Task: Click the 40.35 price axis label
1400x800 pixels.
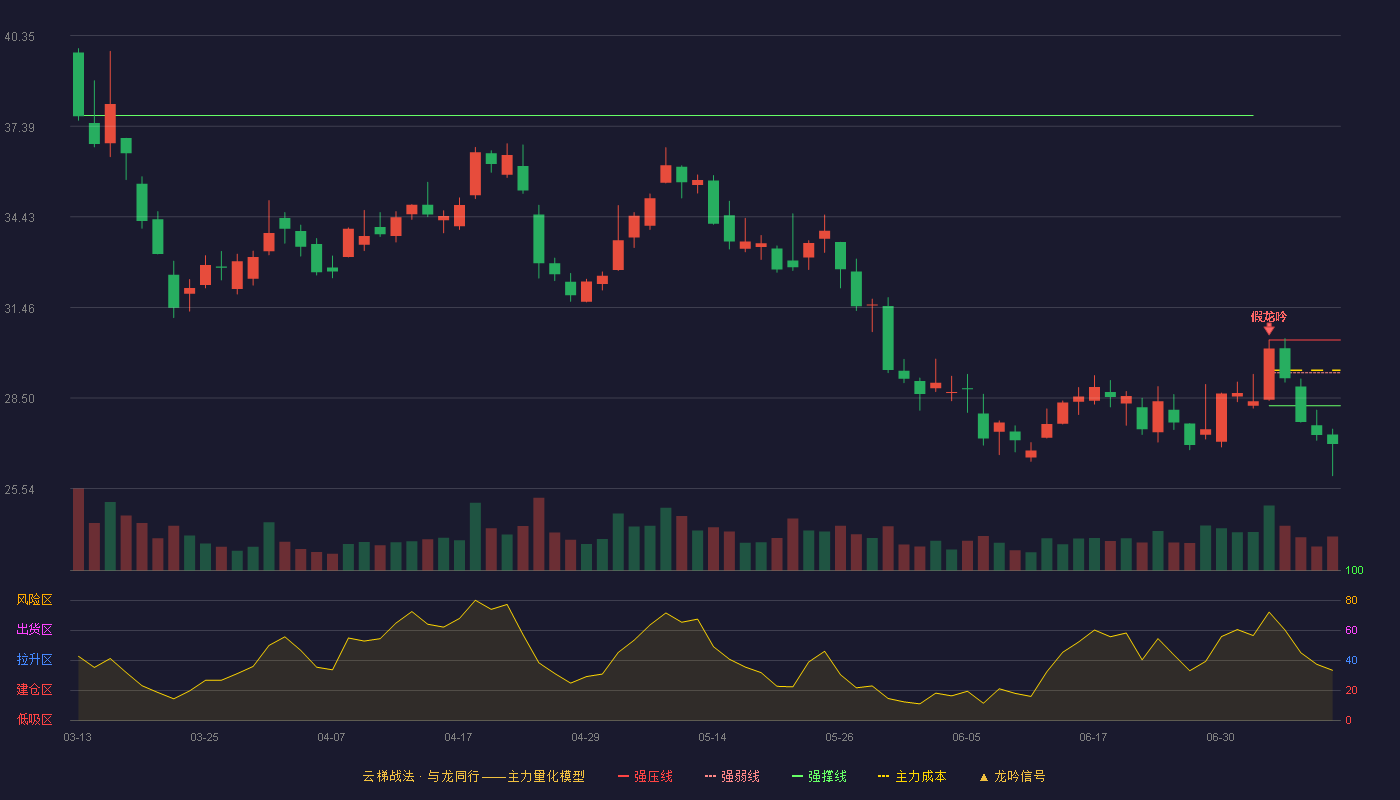Action: click(19, 36)
